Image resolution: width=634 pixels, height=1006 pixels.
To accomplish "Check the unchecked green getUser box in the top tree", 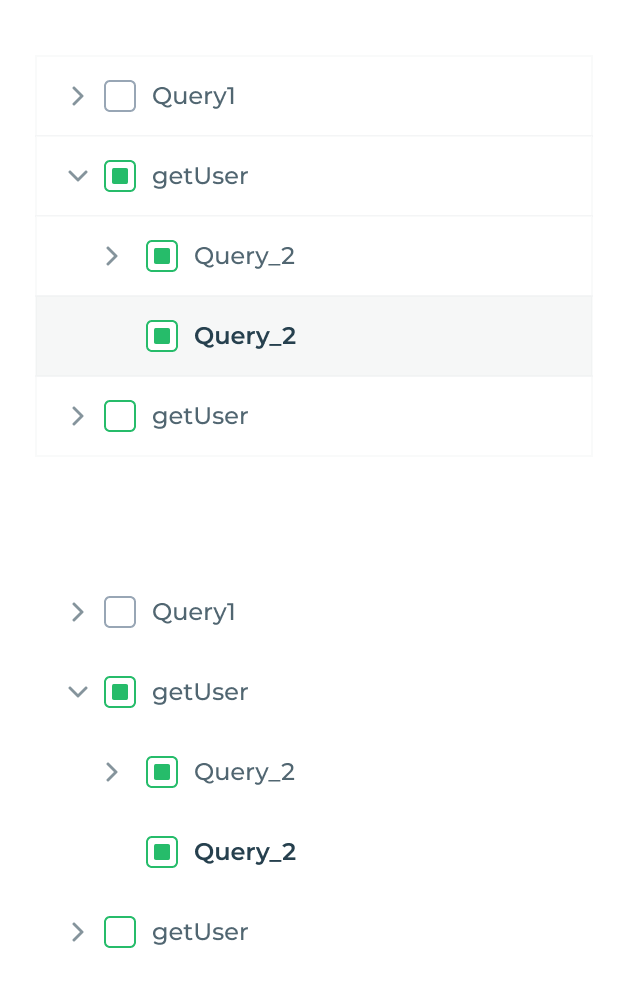I will pyautogui.click(x=120, y=416).
